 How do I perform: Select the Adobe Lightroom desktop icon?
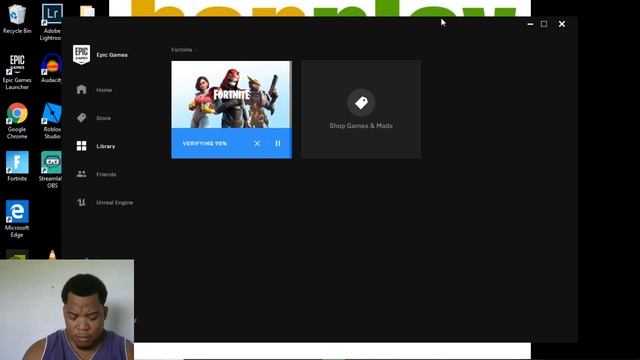(x=51, y=22)
